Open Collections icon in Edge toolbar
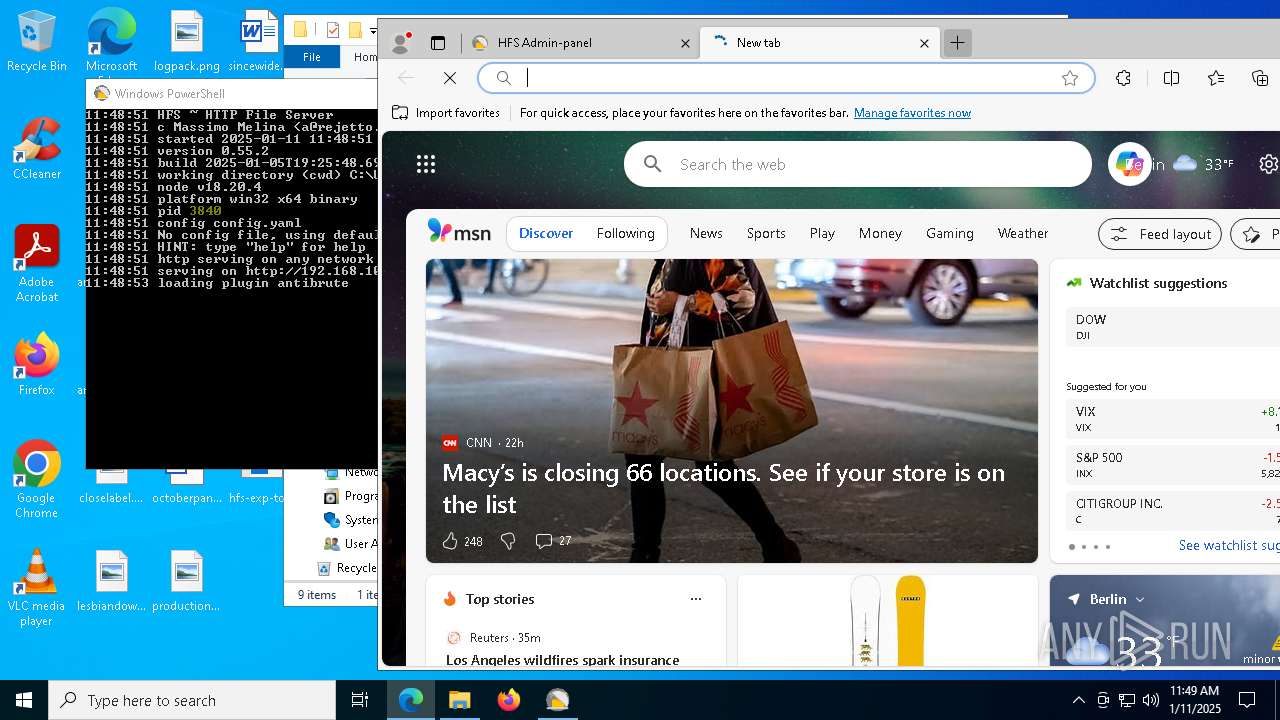 pos(1260,78)
